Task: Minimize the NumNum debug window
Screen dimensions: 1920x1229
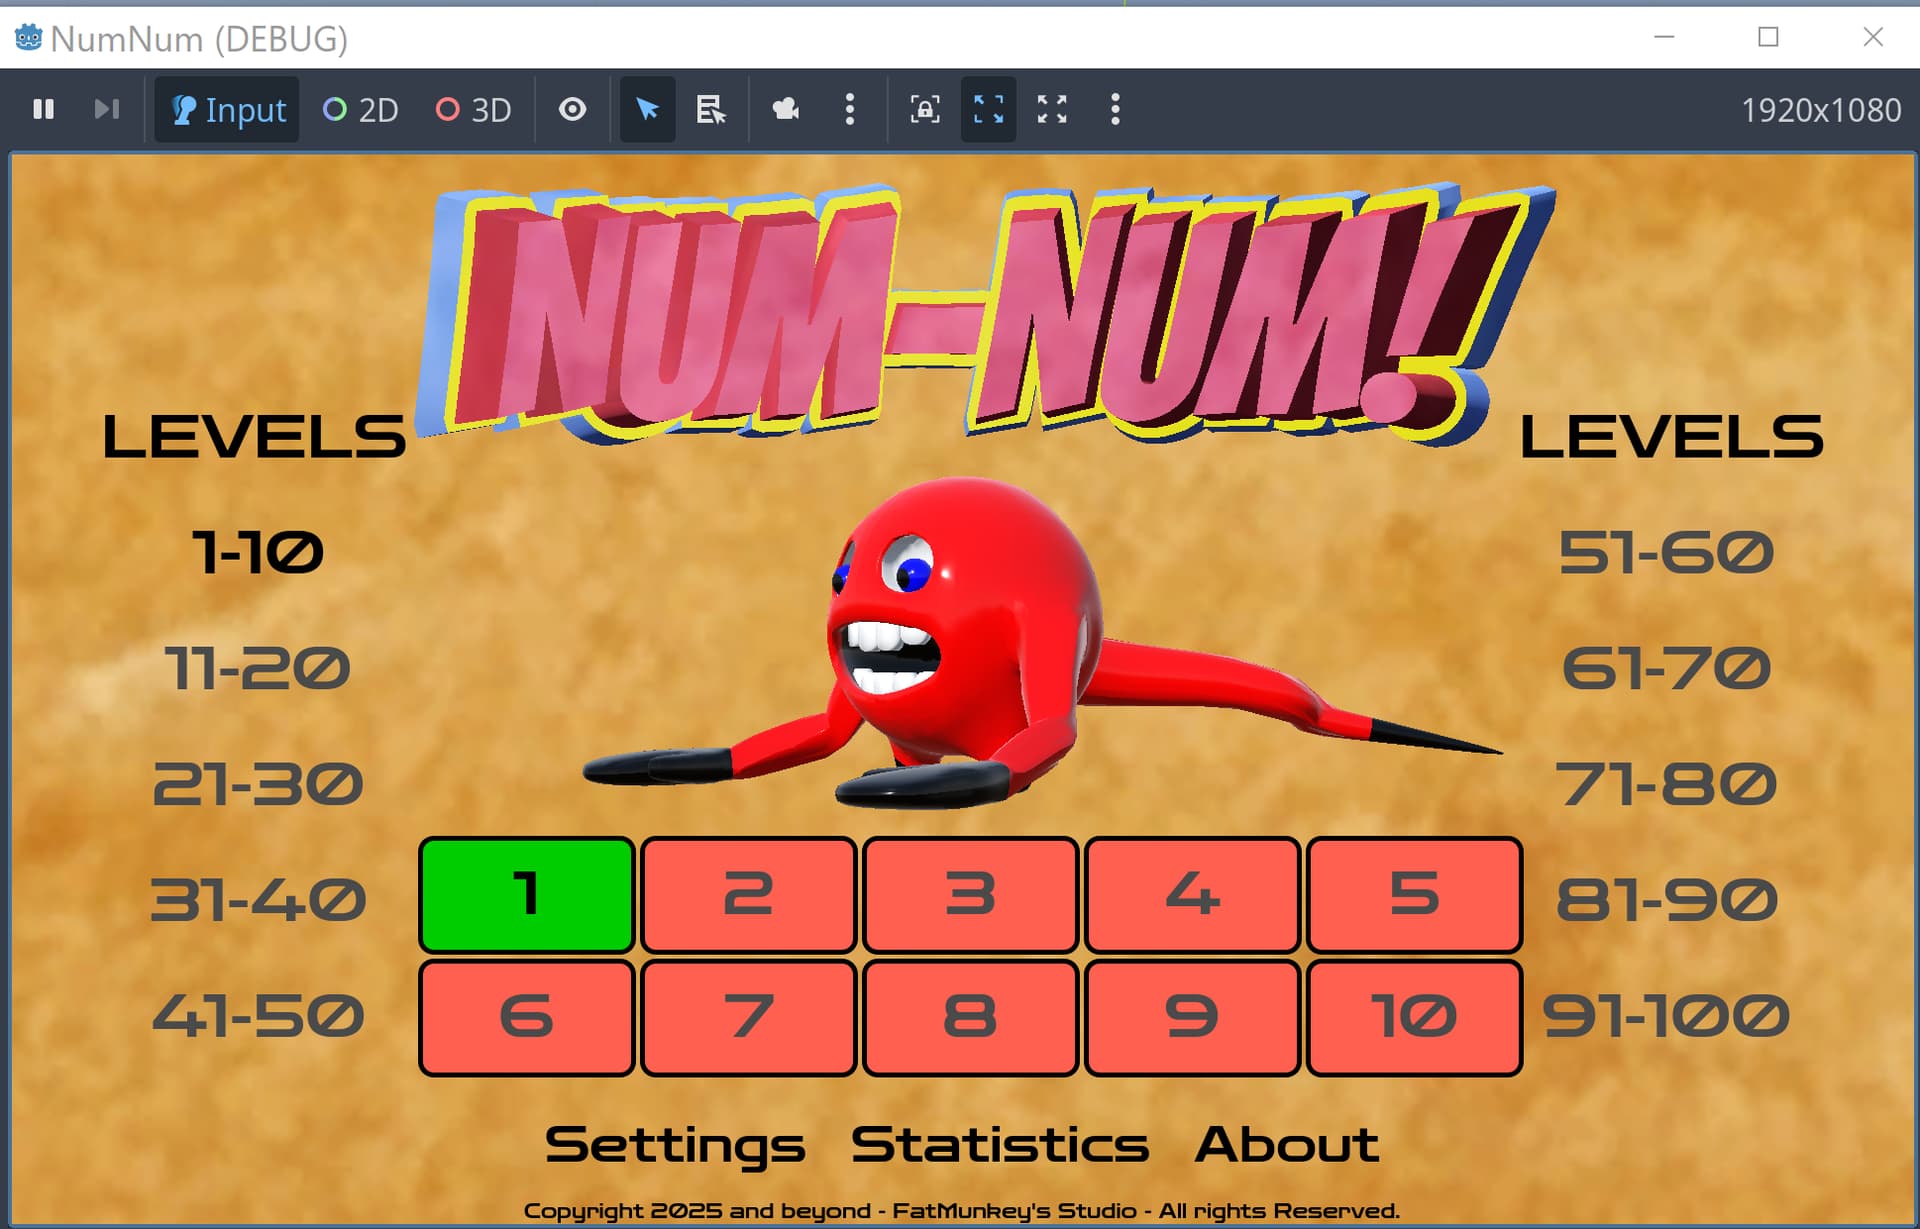Action: 1664,37
